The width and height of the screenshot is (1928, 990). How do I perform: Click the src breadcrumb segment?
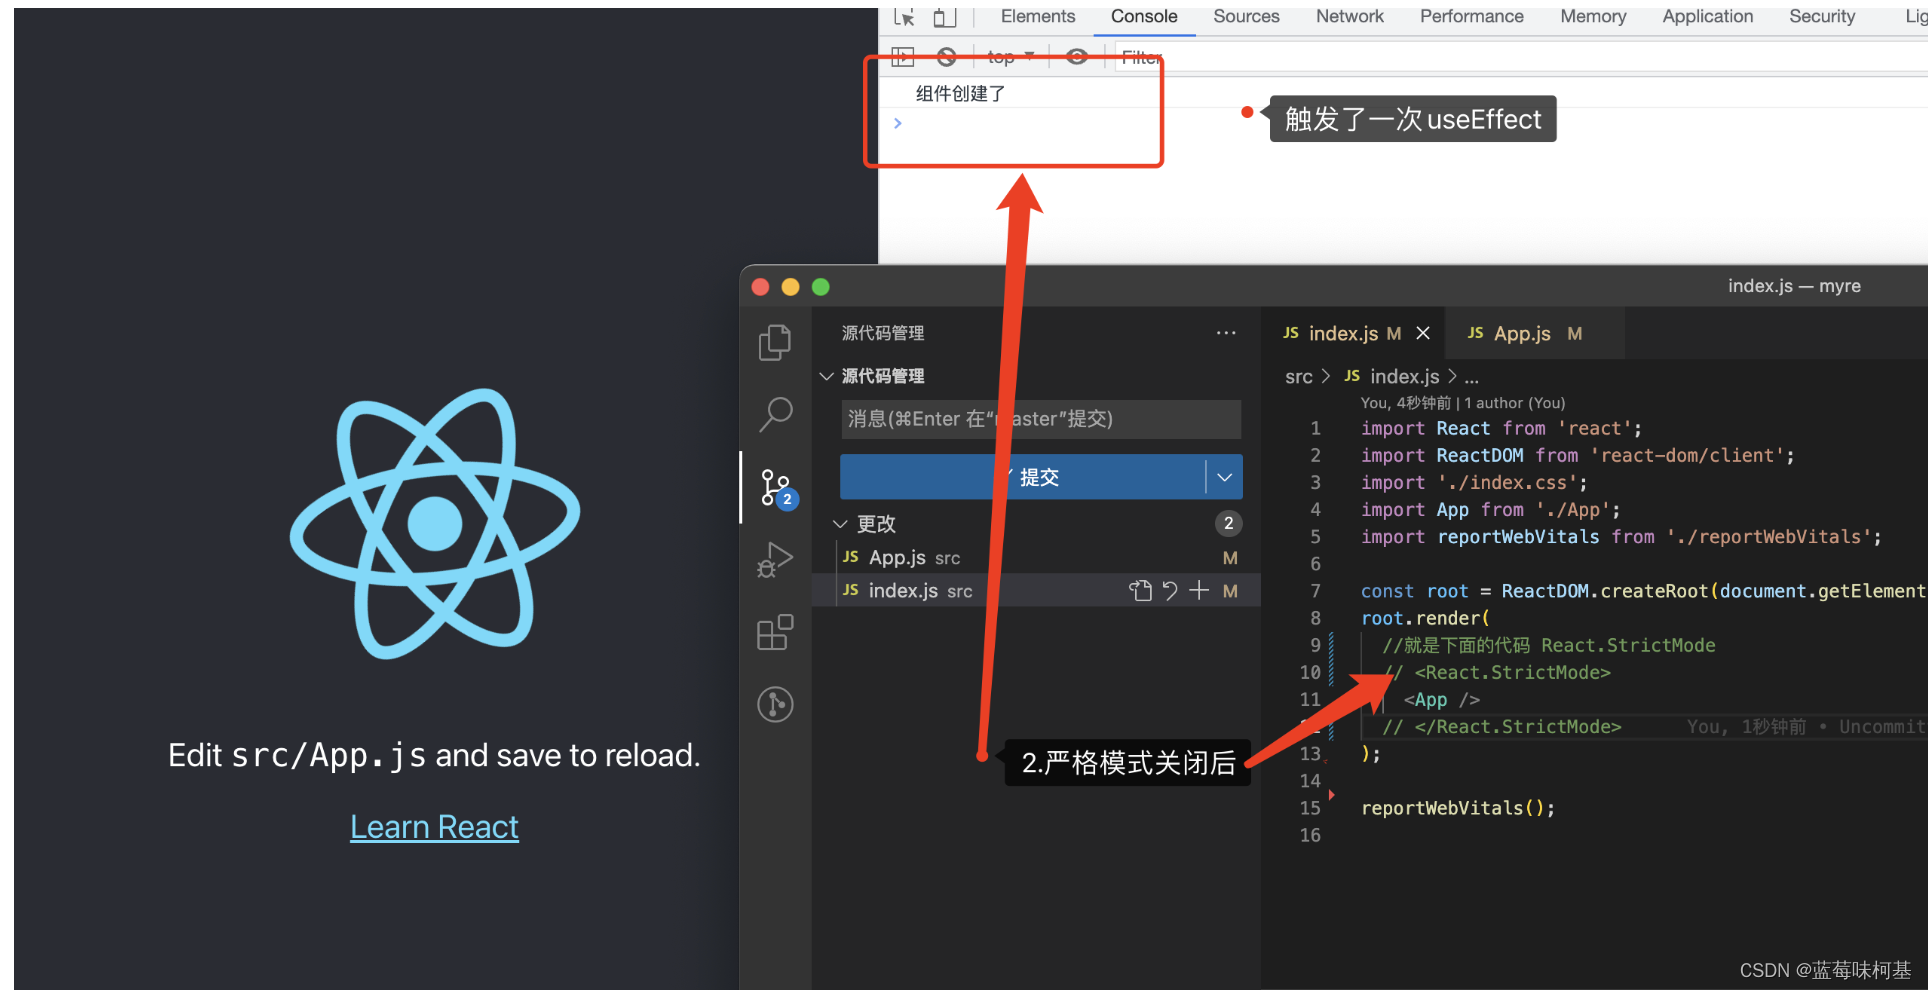1298,376
